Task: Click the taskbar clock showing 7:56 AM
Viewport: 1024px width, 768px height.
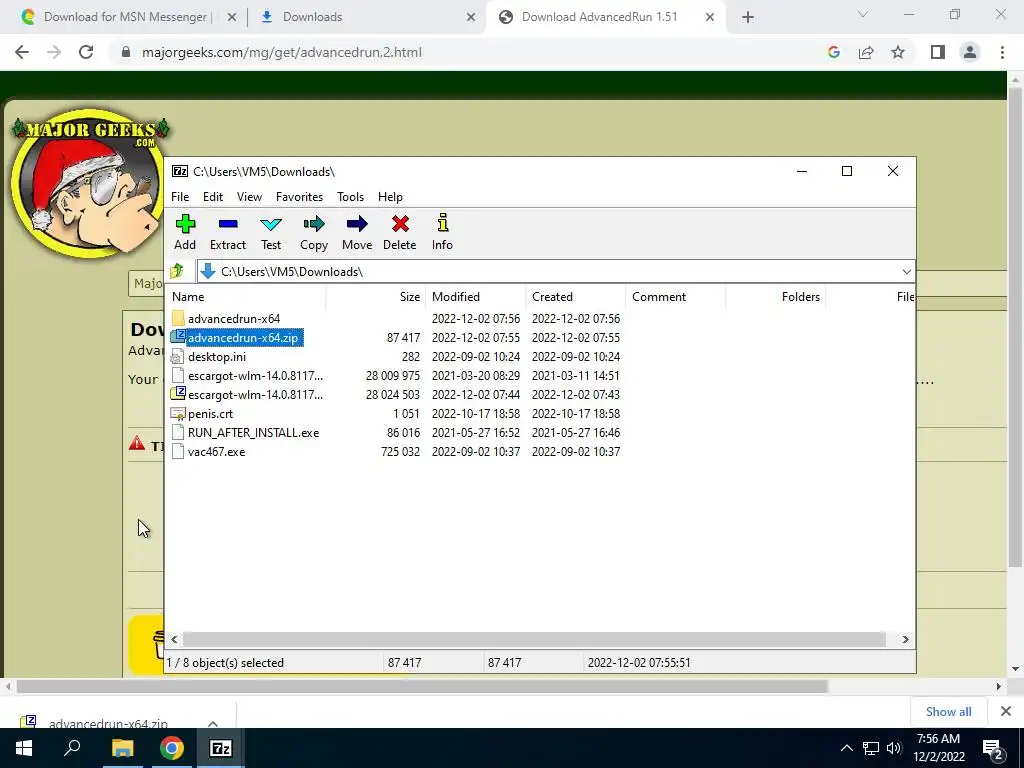Action: (x=938, y=748)
